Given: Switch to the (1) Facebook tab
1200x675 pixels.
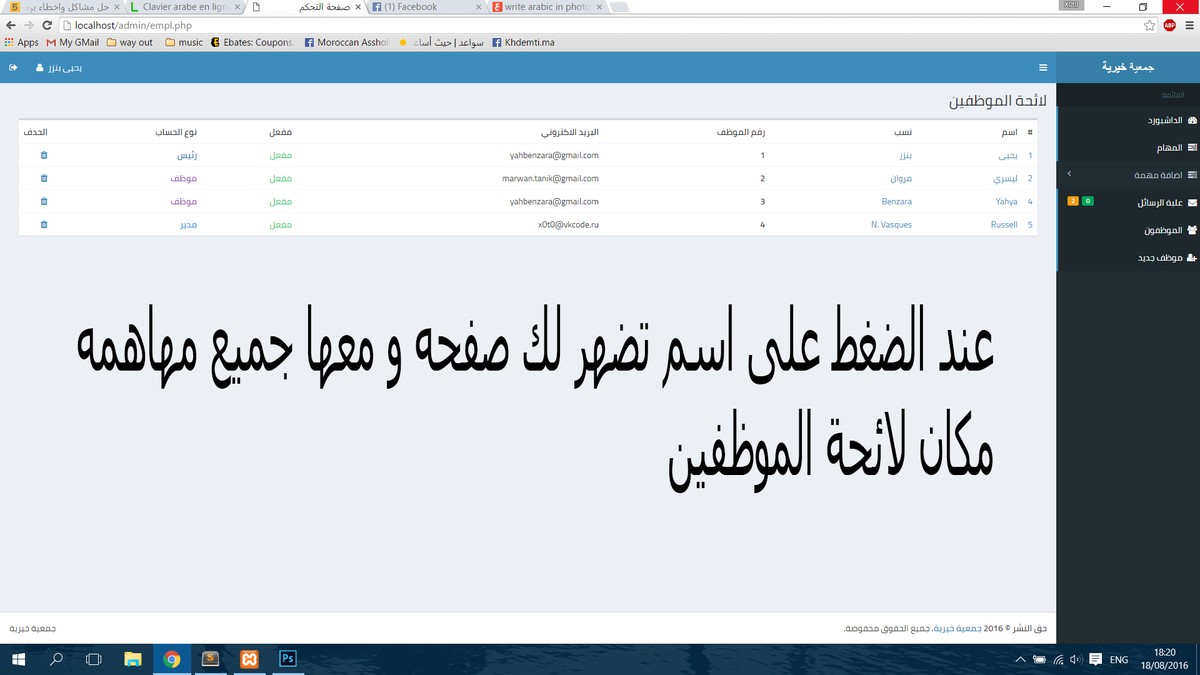Looking at the screenshot, I should tap(425, 7).
